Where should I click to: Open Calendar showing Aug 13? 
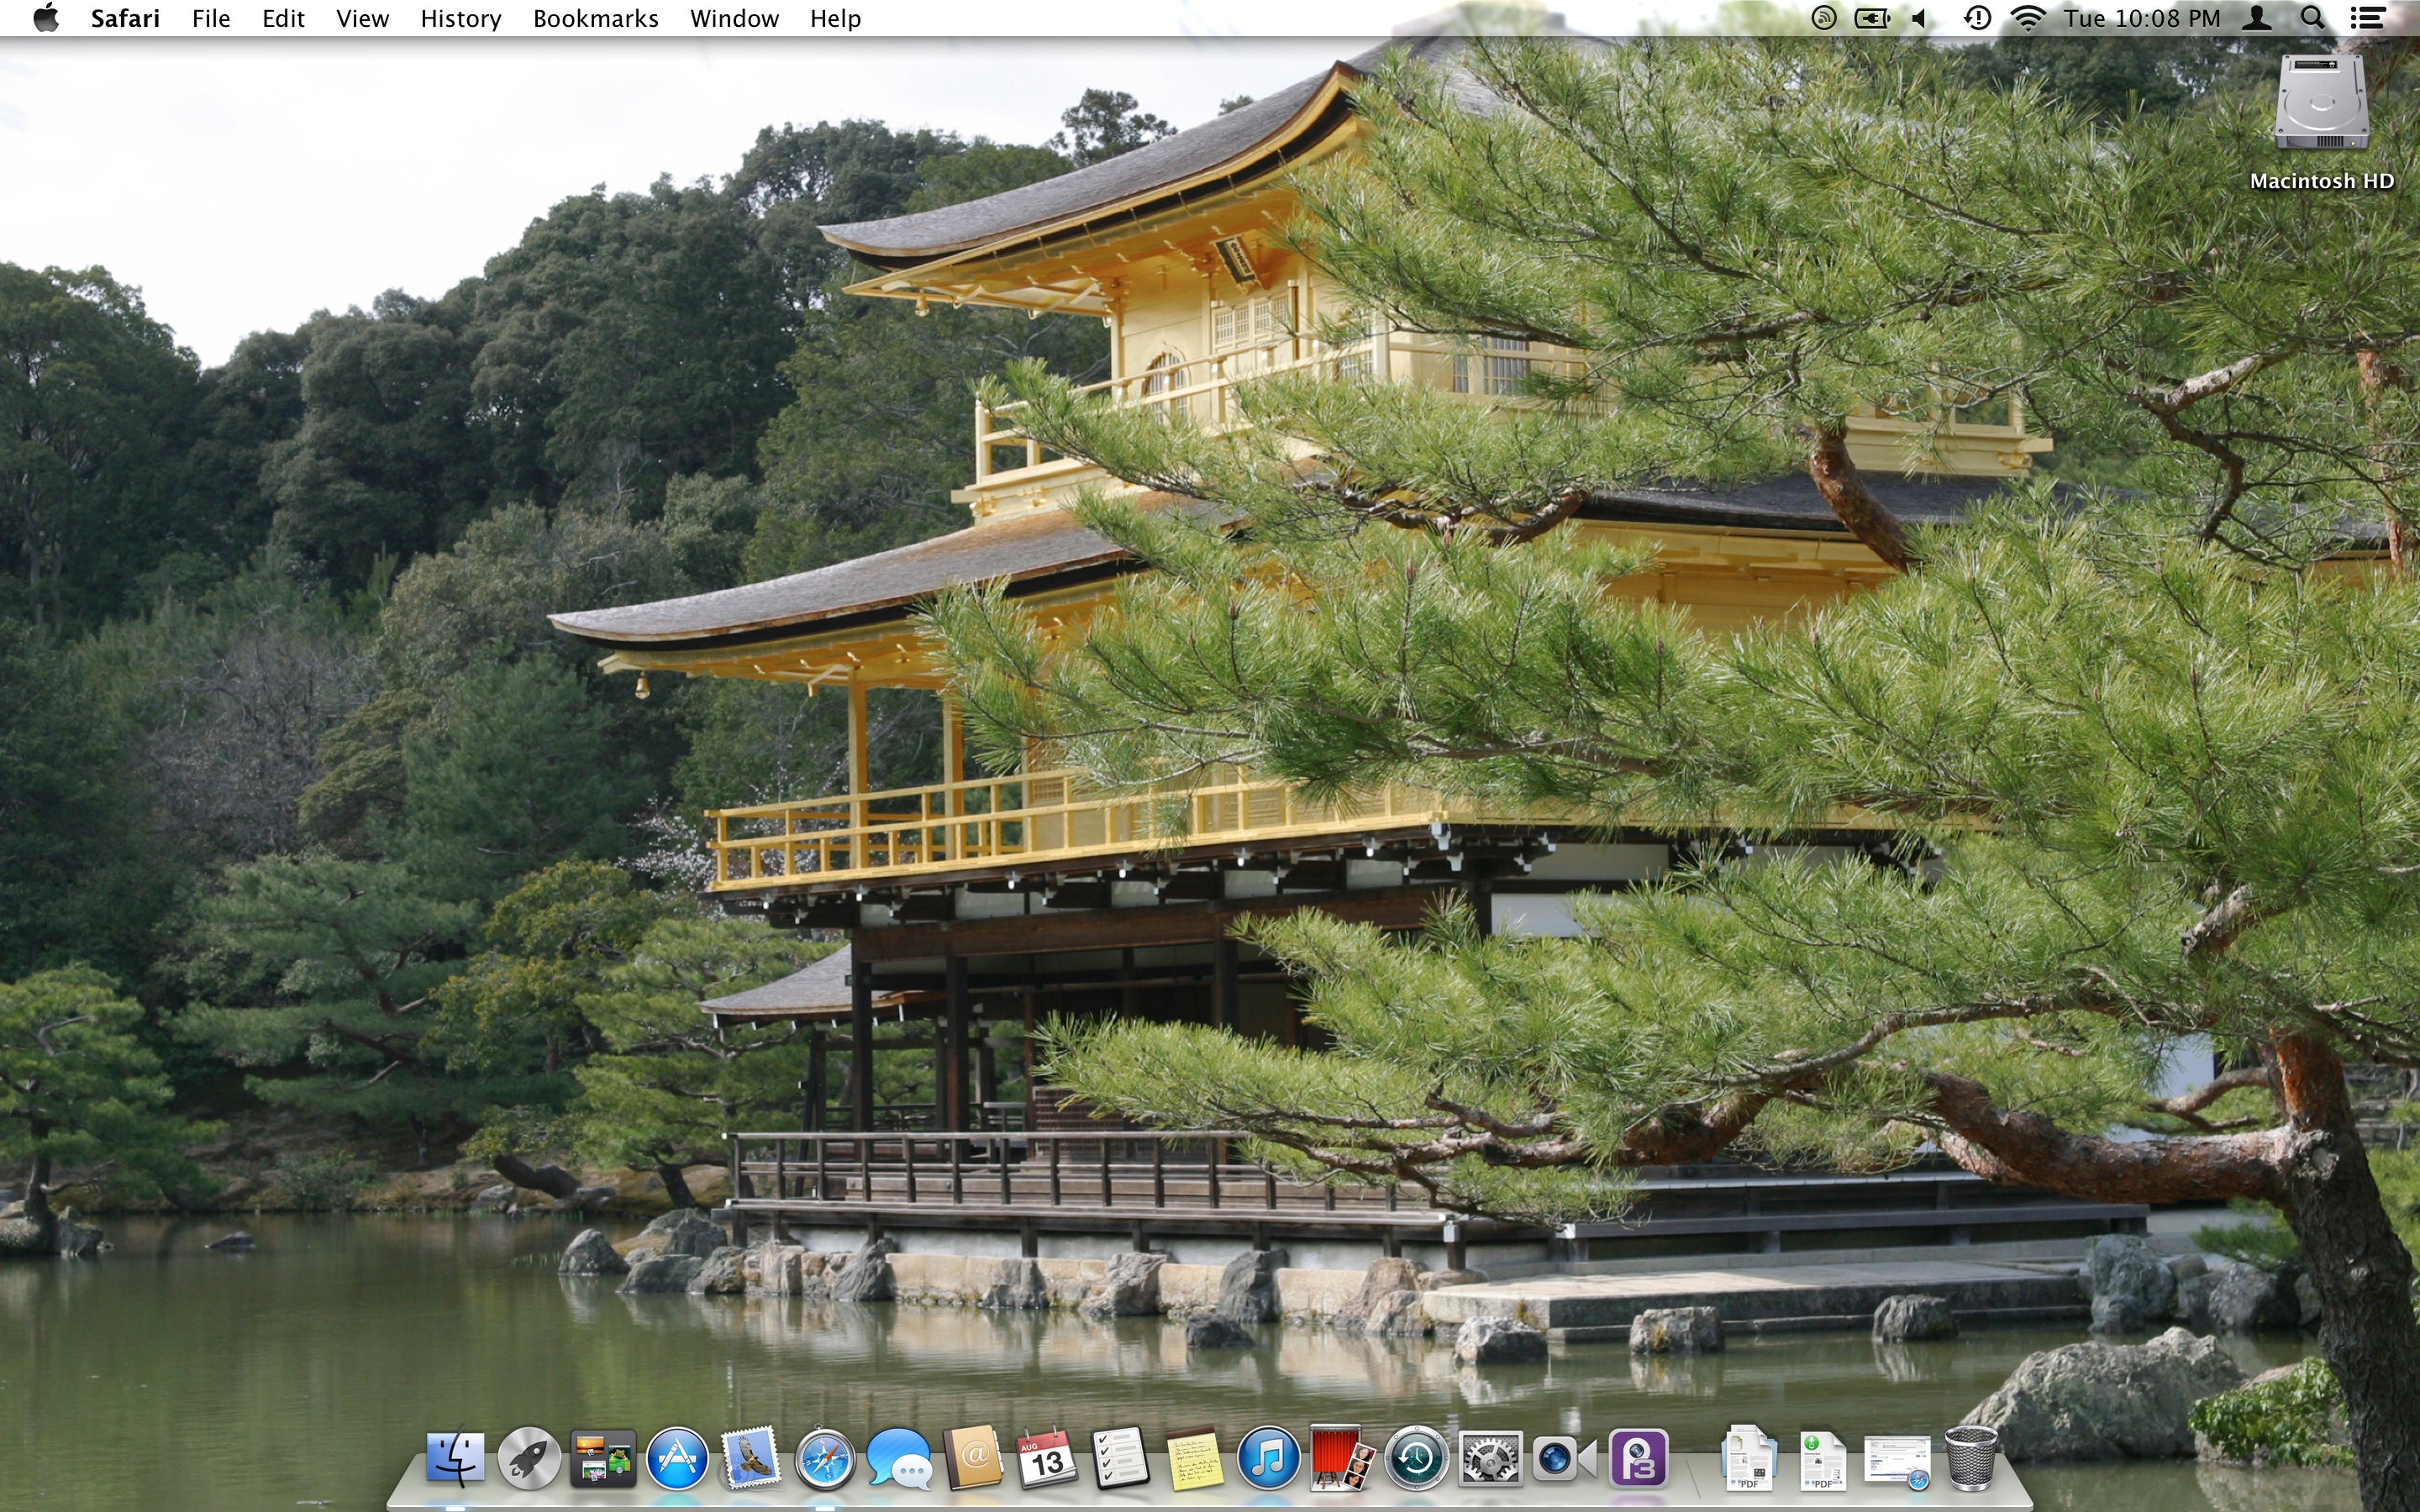(1046, 1459)
